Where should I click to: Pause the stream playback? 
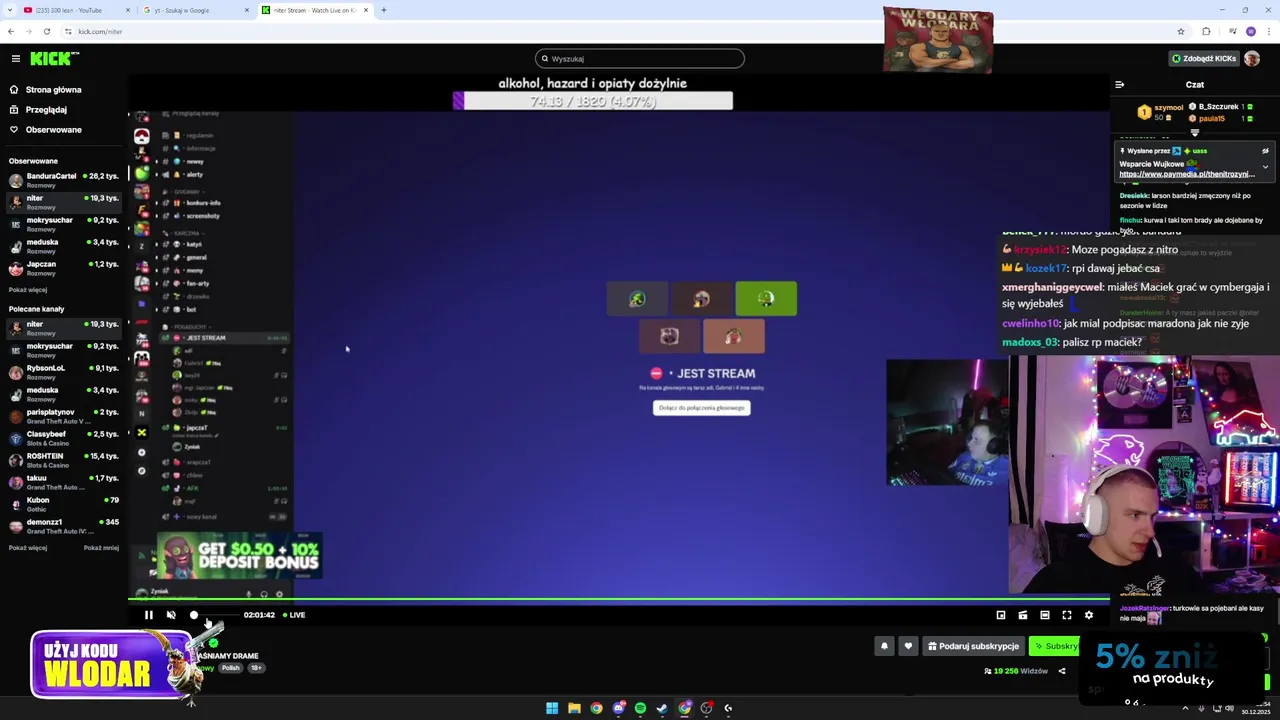149,615
